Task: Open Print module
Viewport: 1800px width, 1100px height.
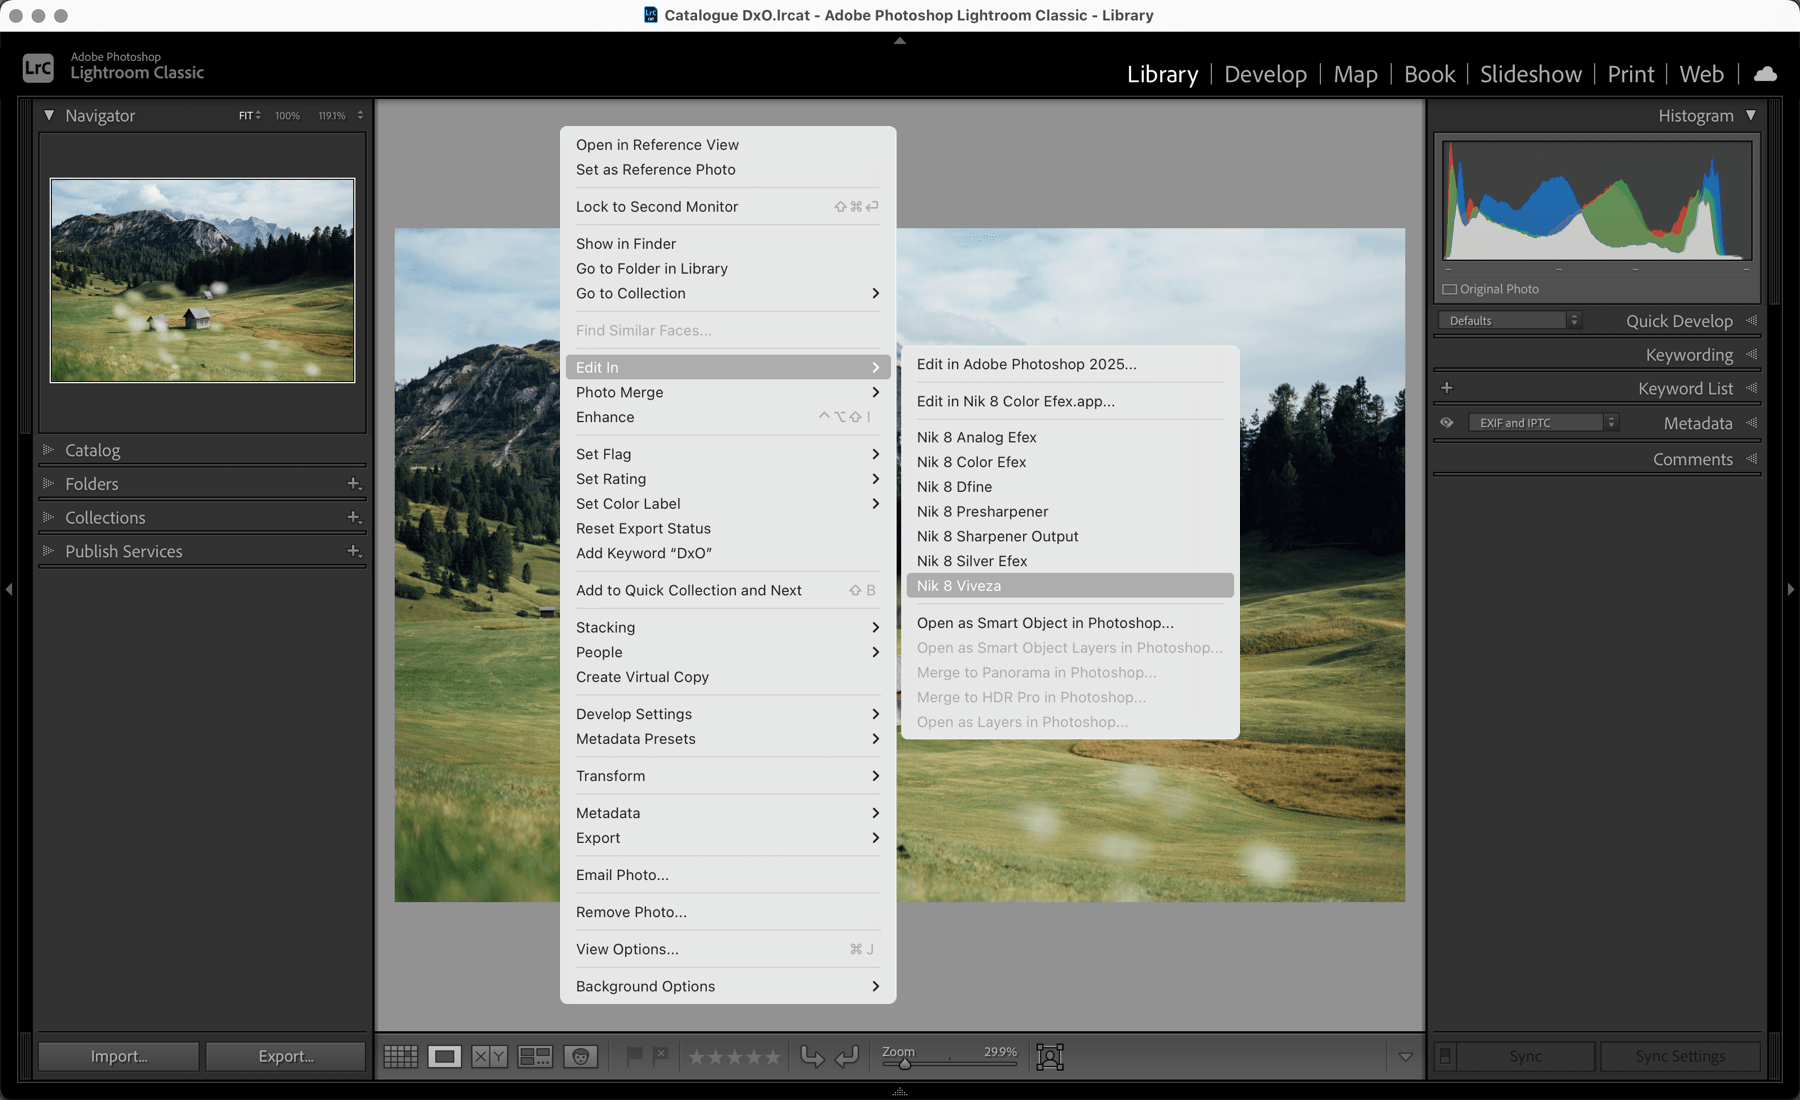Action: point(1631,74)
